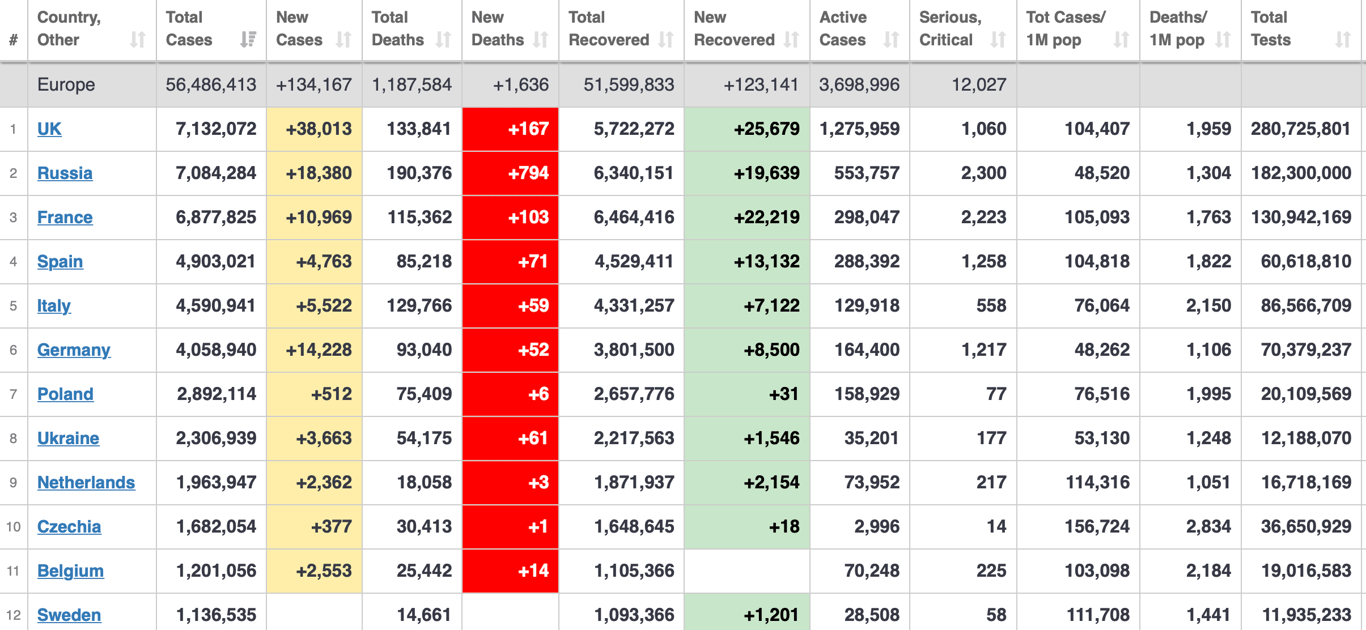Click Spain new deaths cell +71
Screen dimensions: 1366x630
510,261
